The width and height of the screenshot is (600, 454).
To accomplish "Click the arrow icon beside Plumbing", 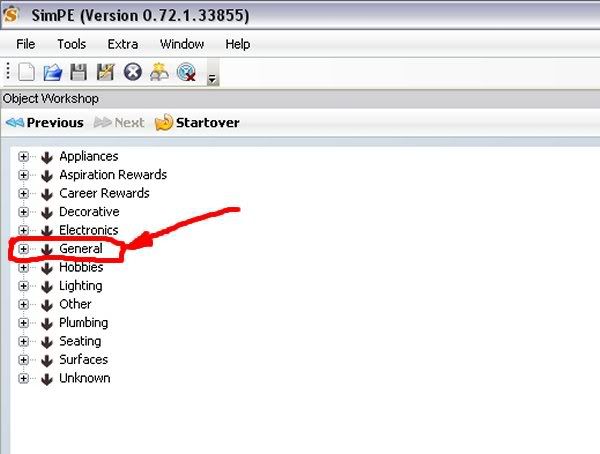I will click(47, 323).
